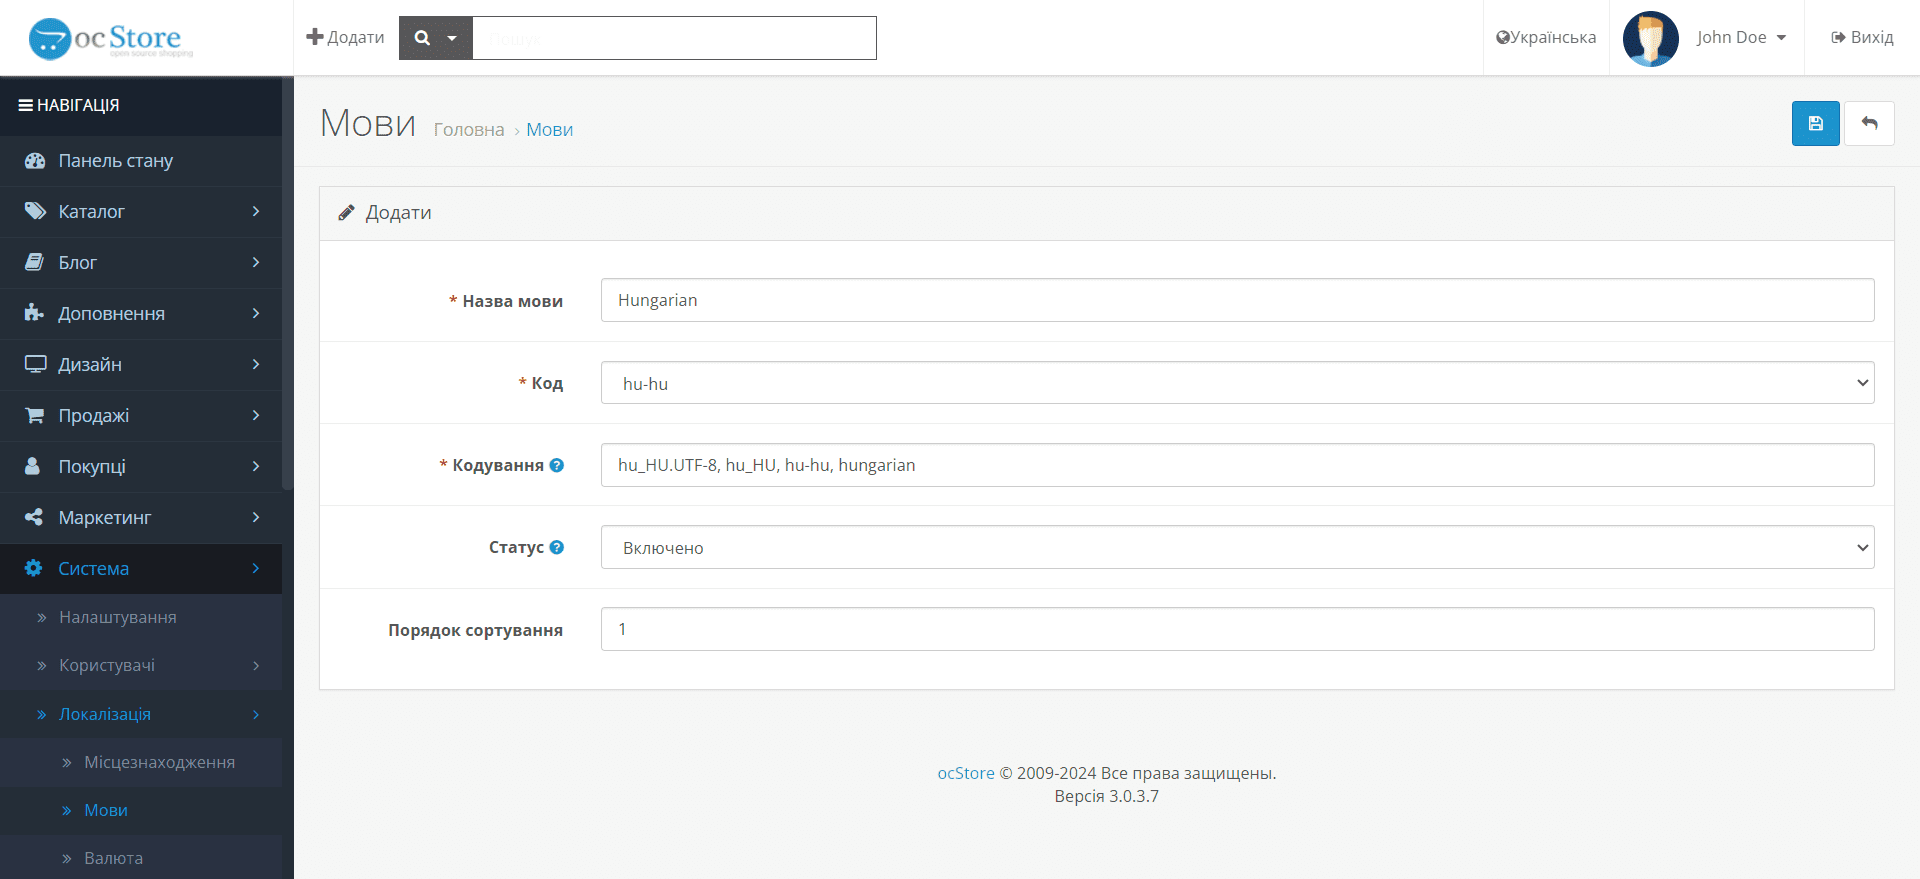Click the Продажі shopping cart icon
This screenshot has width=1920, height=879.
point(34,415)
